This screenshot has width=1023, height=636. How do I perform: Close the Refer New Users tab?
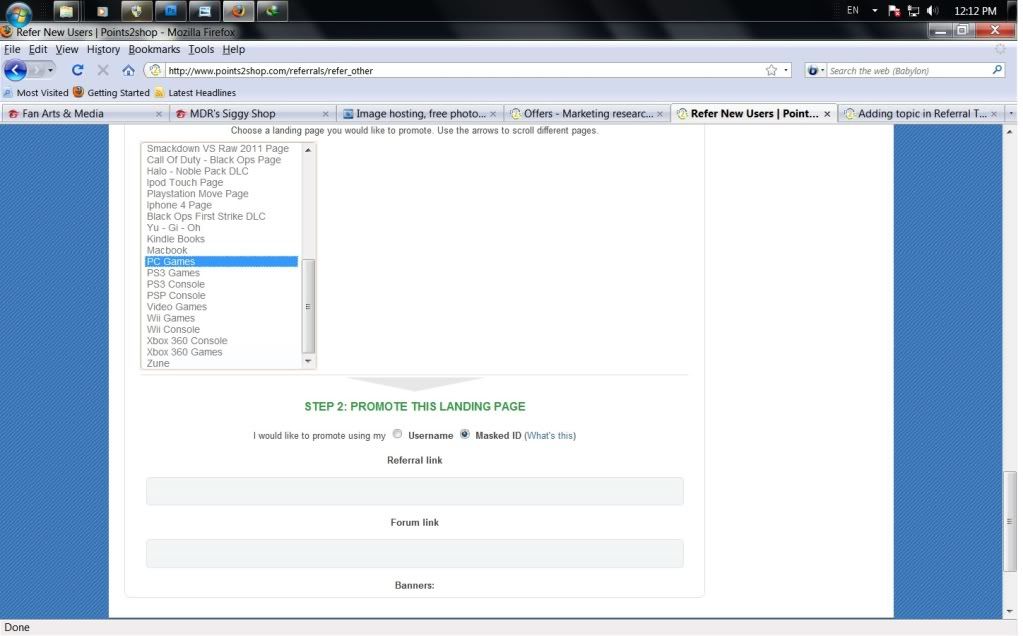(827, 114)
